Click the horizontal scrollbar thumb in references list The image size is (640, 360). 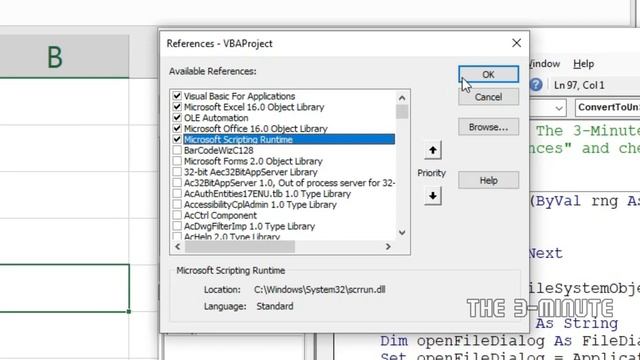point(240,247)
